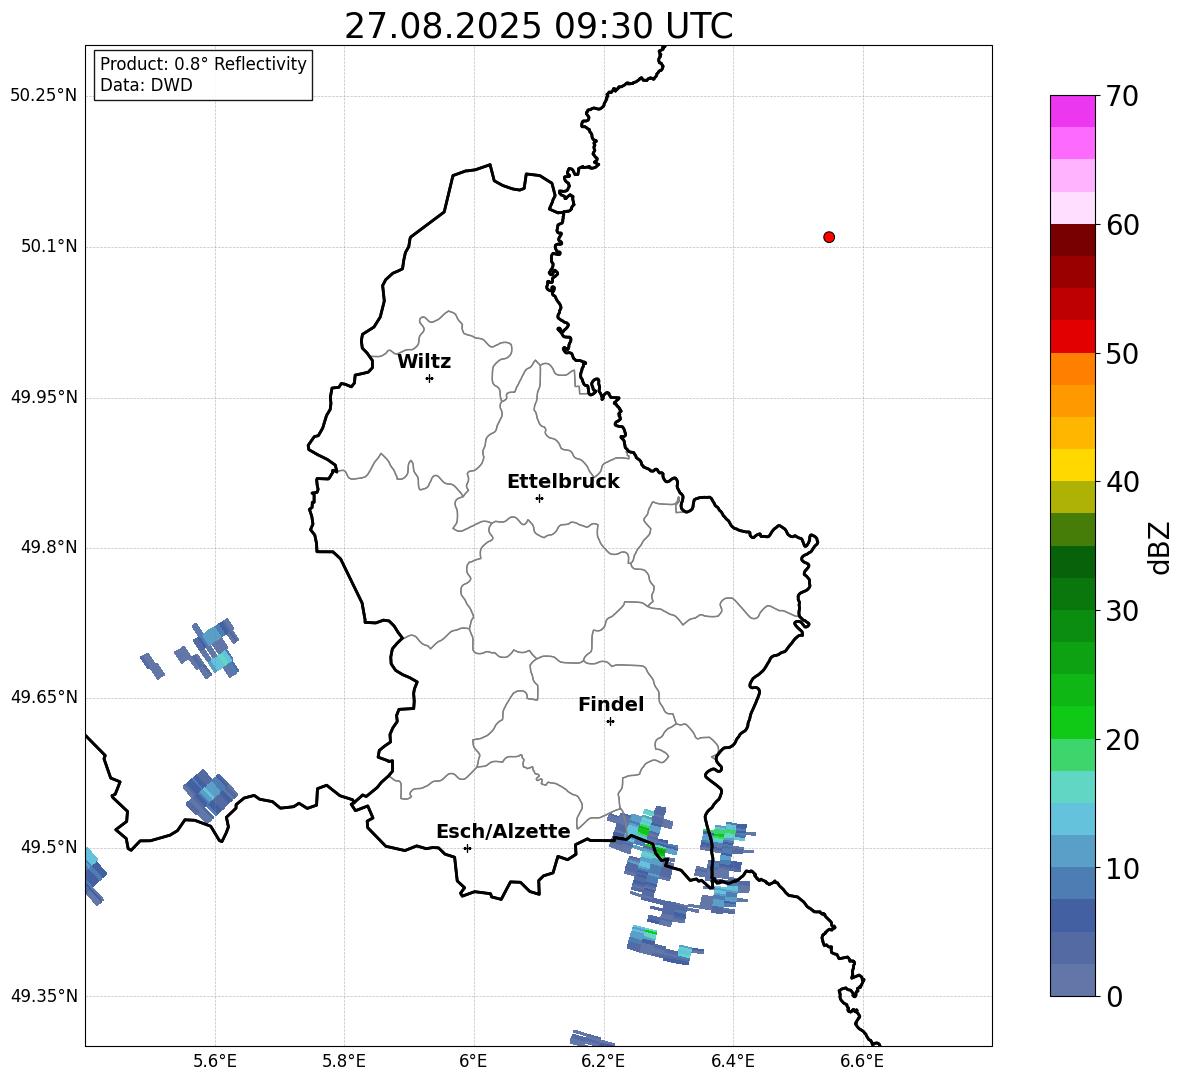Click the 6.4°E longitude label
The height and width of the screenshot is (1081, 1184).
click(732, 1061)
